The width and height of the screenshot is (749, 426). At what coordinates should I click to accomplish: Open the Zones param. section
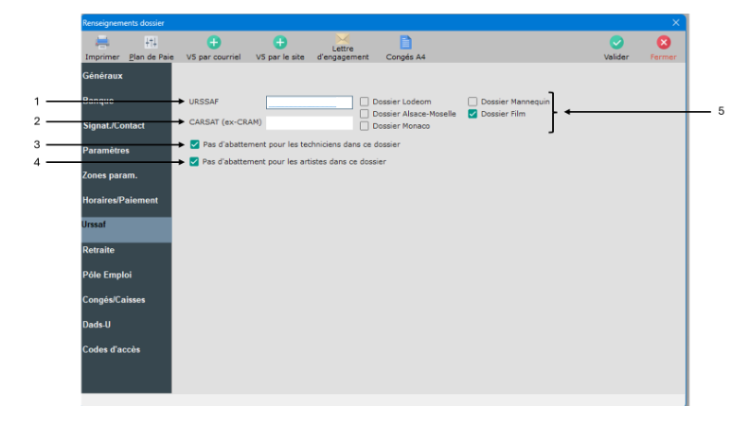tap(126, 175)
